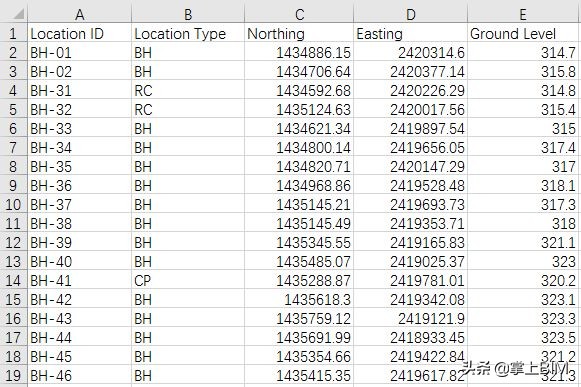Viewport: 581px width, 387px height.
Task: Click northing value 1434706.64
Action: coord(299,71)
